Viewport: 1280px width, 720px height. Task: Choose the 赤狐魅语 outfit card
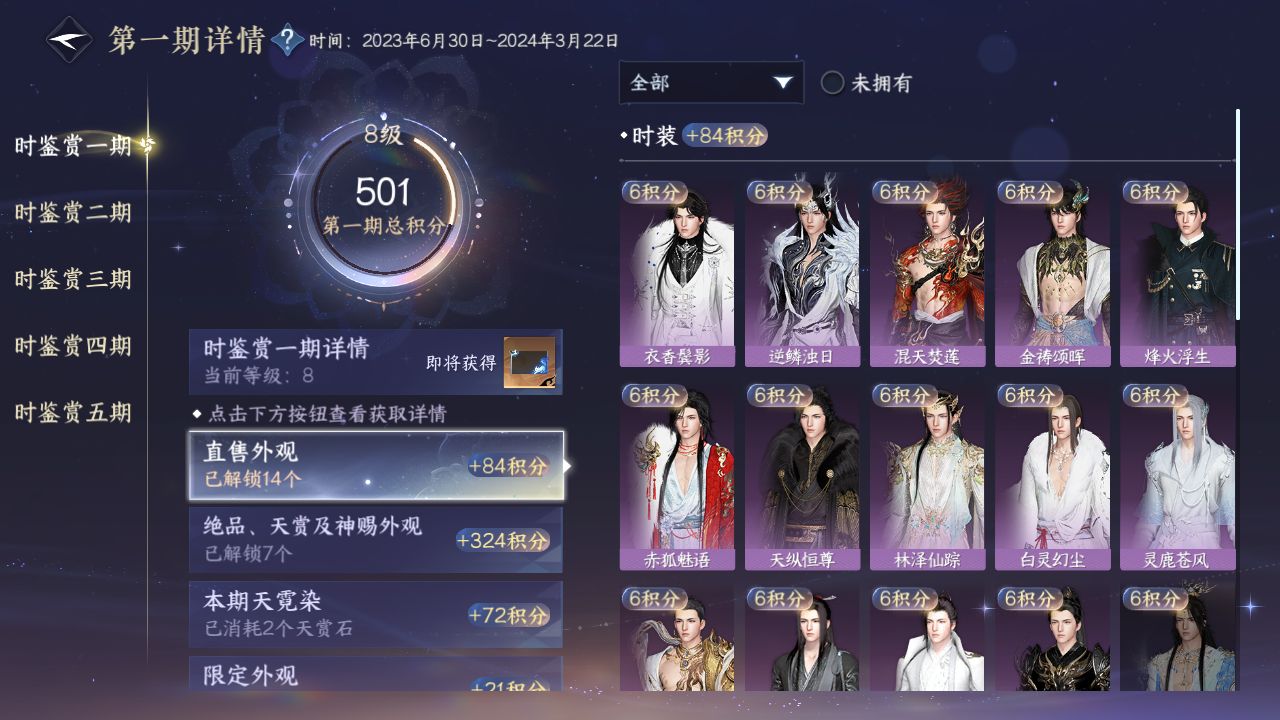pyautogui.click(x=677, y=477)
